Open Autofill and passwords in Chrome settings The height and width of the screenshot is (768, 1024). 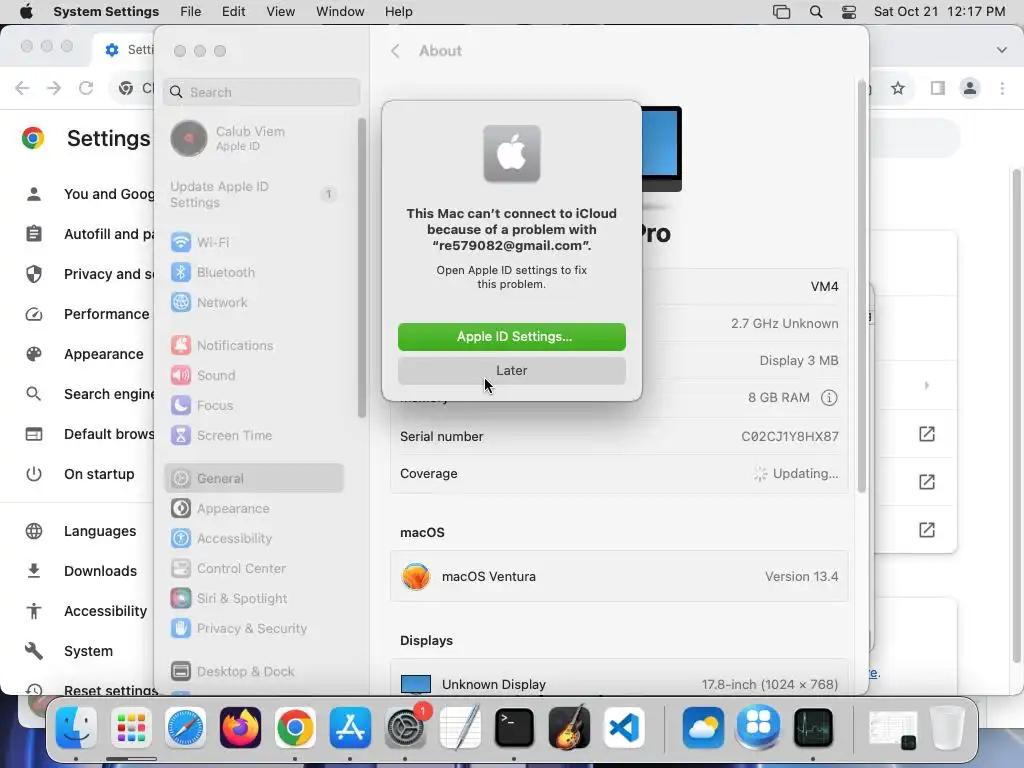coord(90,234)
